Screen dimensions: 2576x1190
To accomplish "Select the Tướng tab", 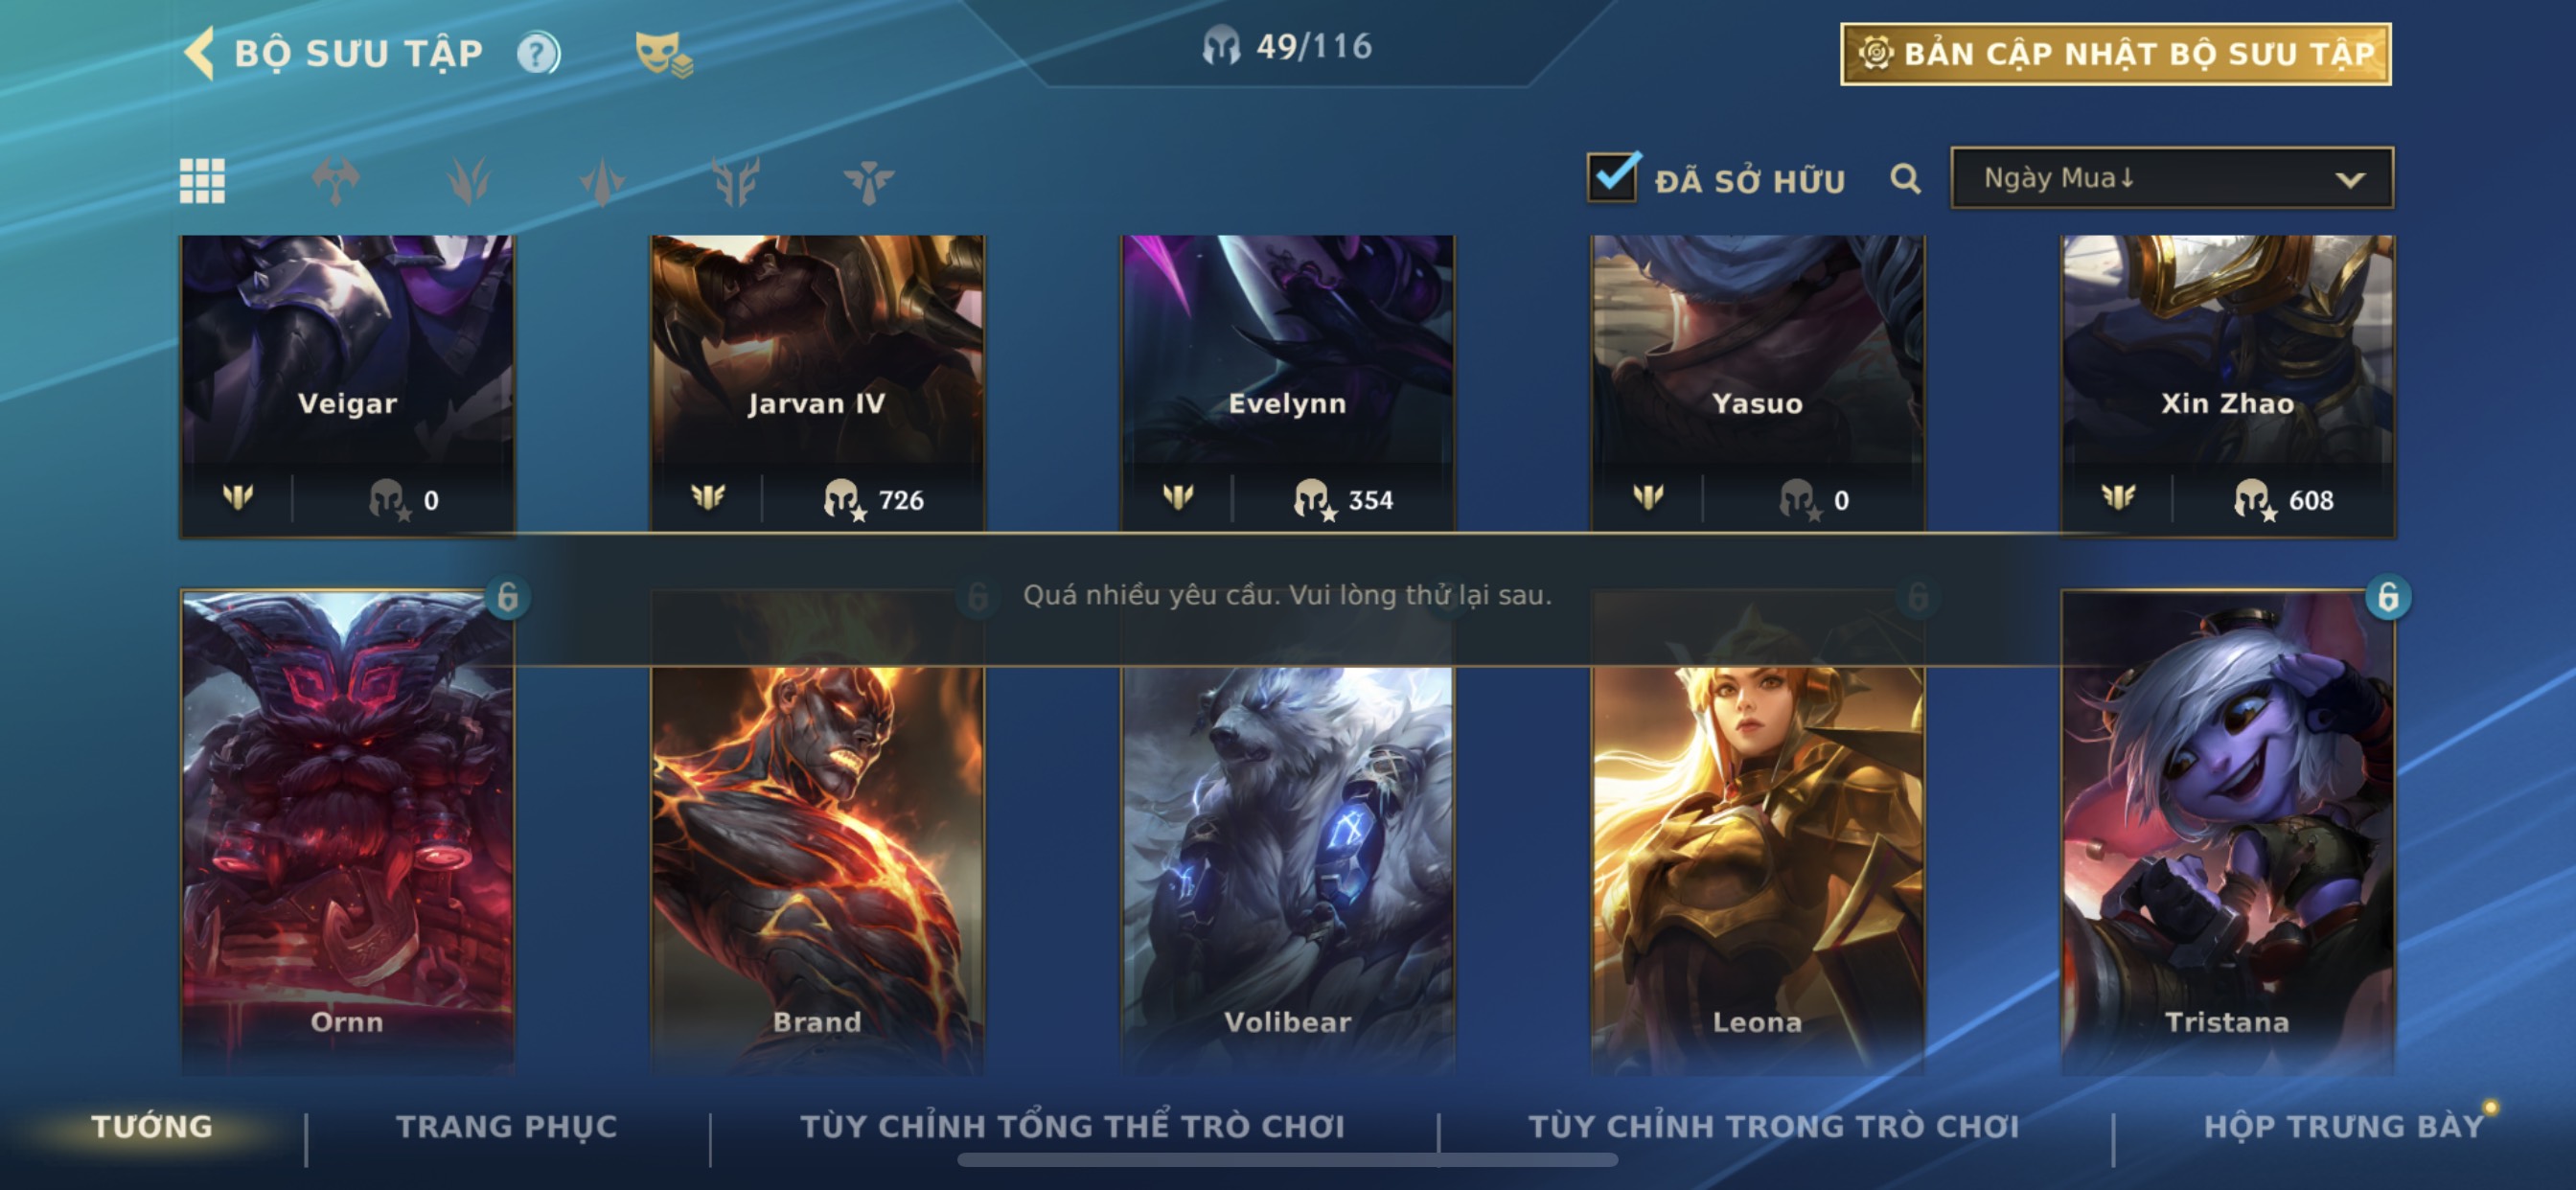I will 152,1126.
